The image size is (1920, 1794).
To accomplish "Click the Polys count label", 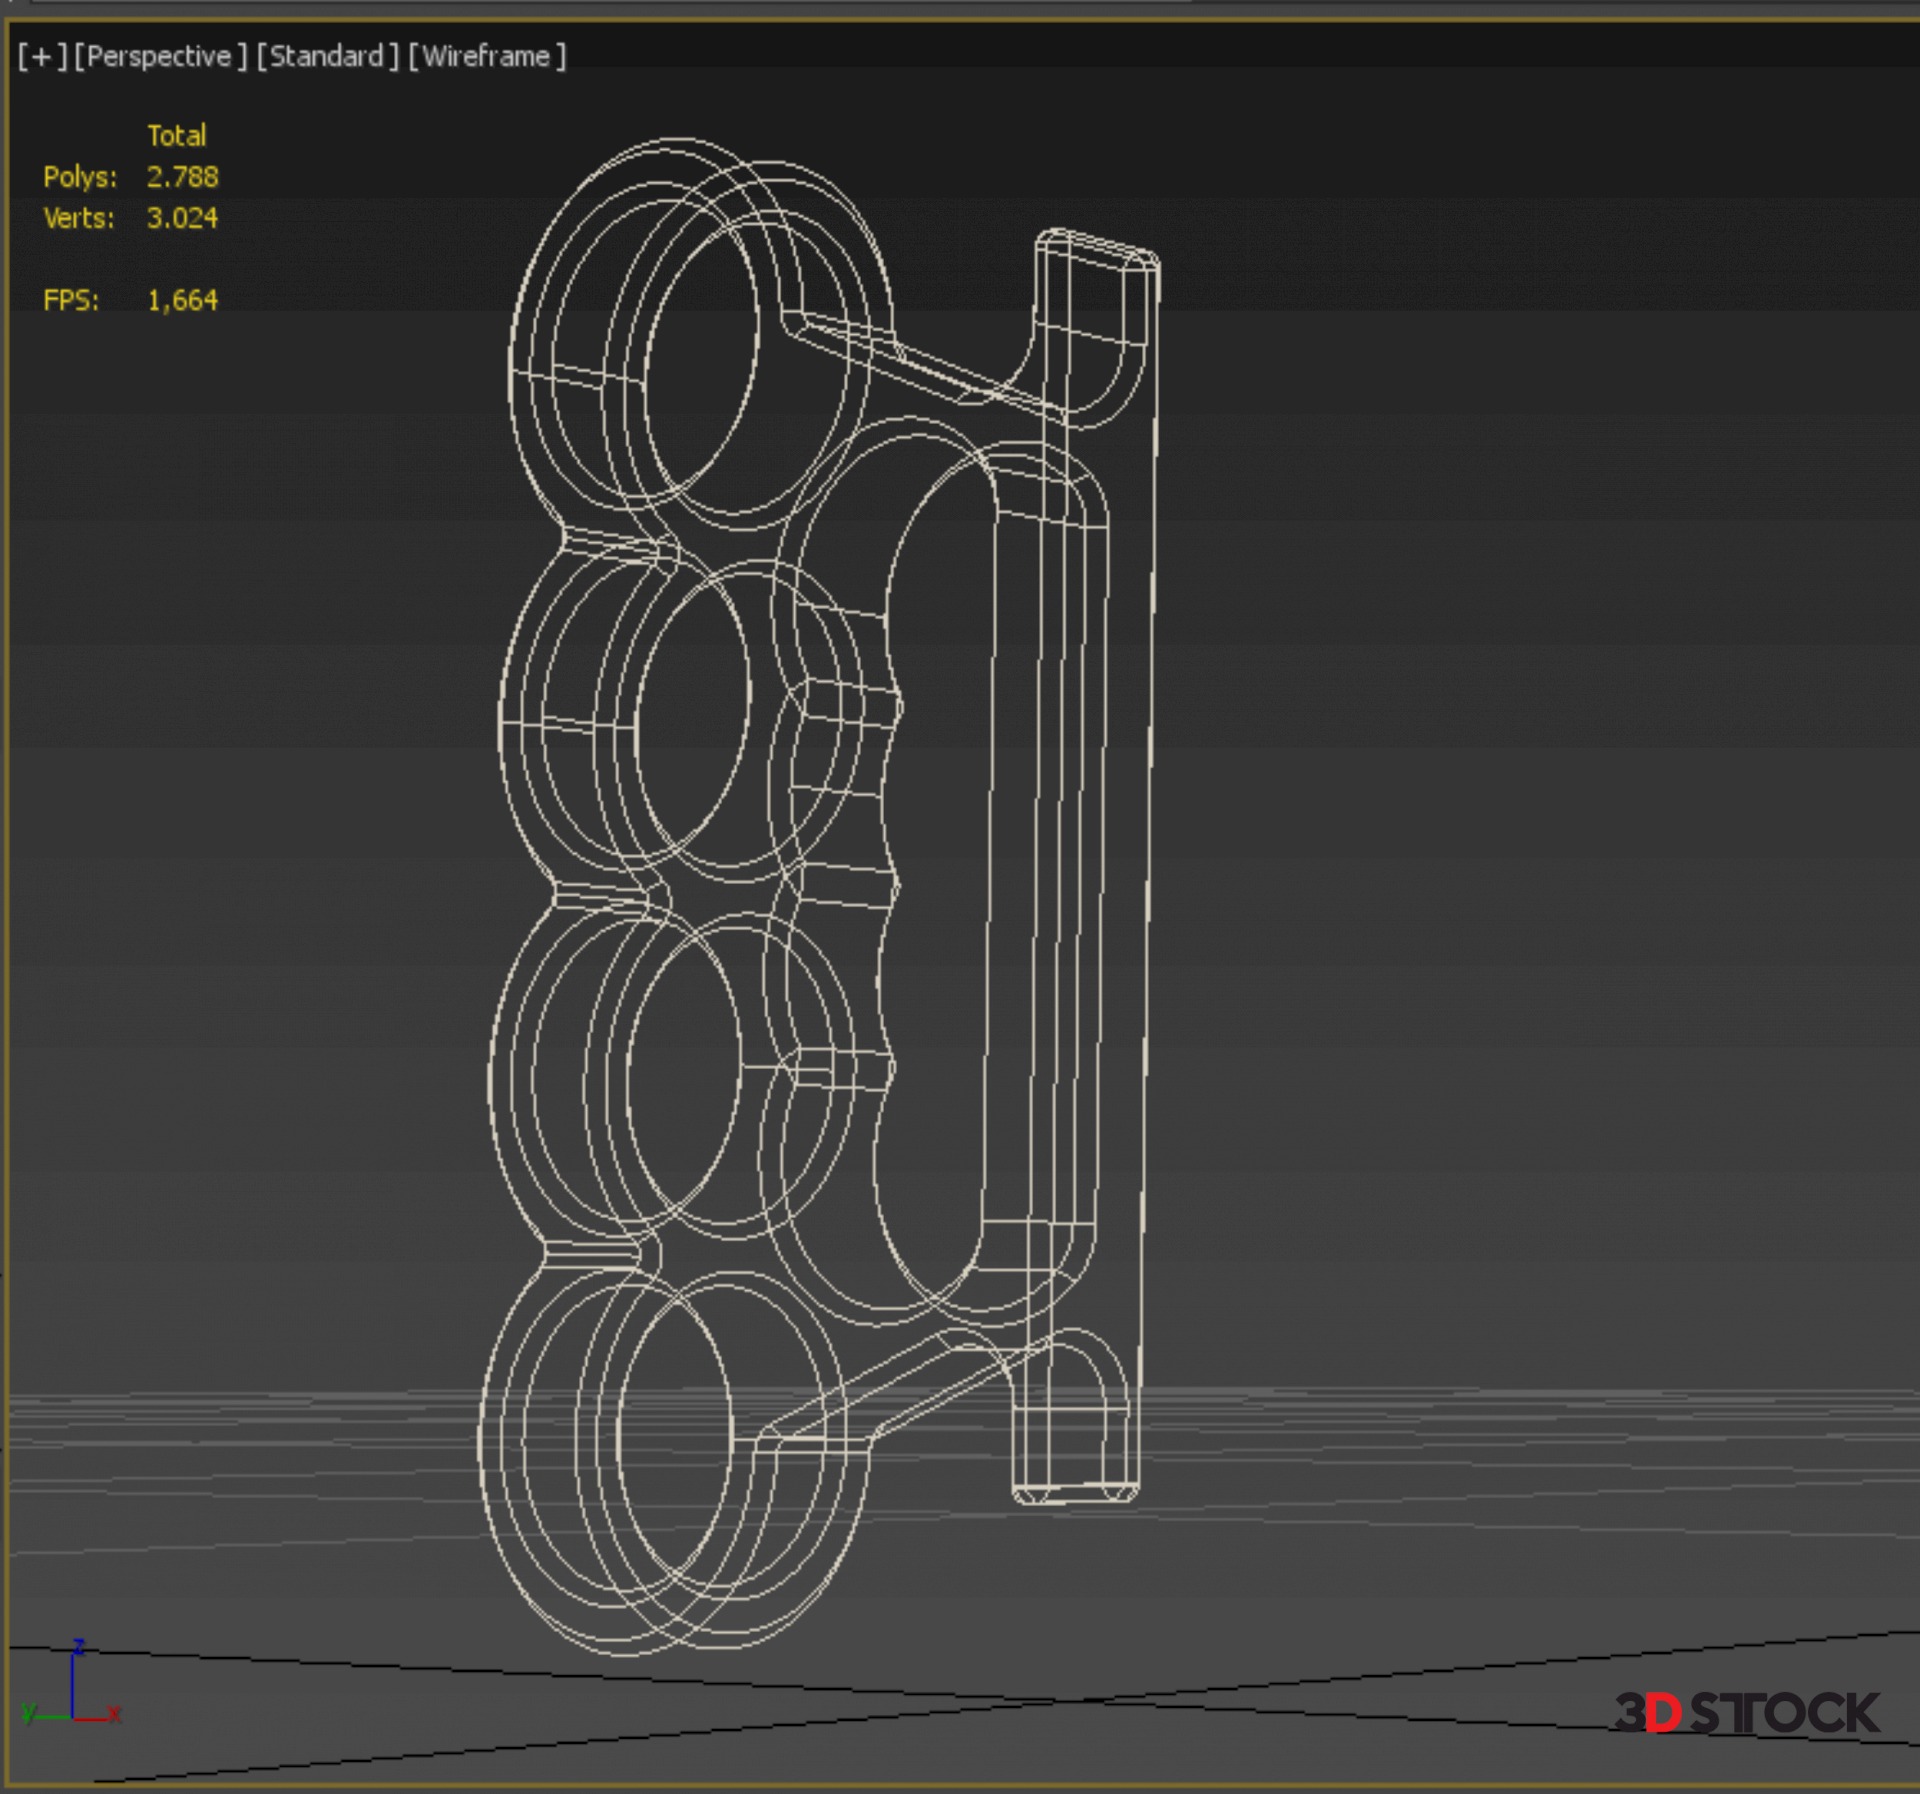I will 80,178.
